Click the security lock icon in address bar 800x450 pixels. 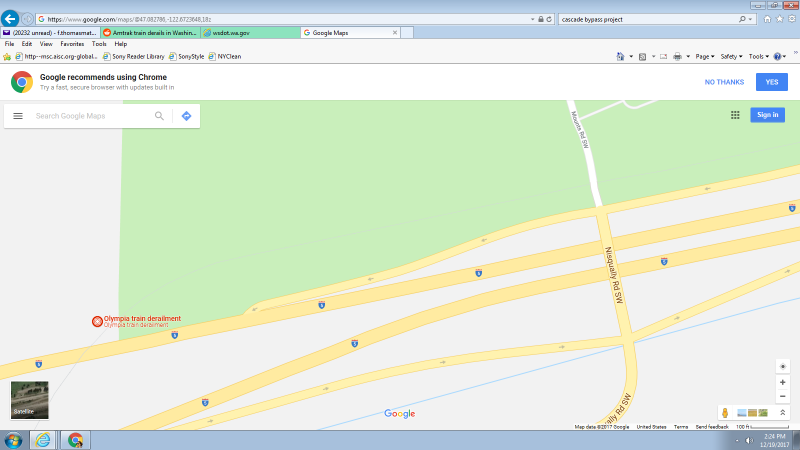tap(541, 19)
